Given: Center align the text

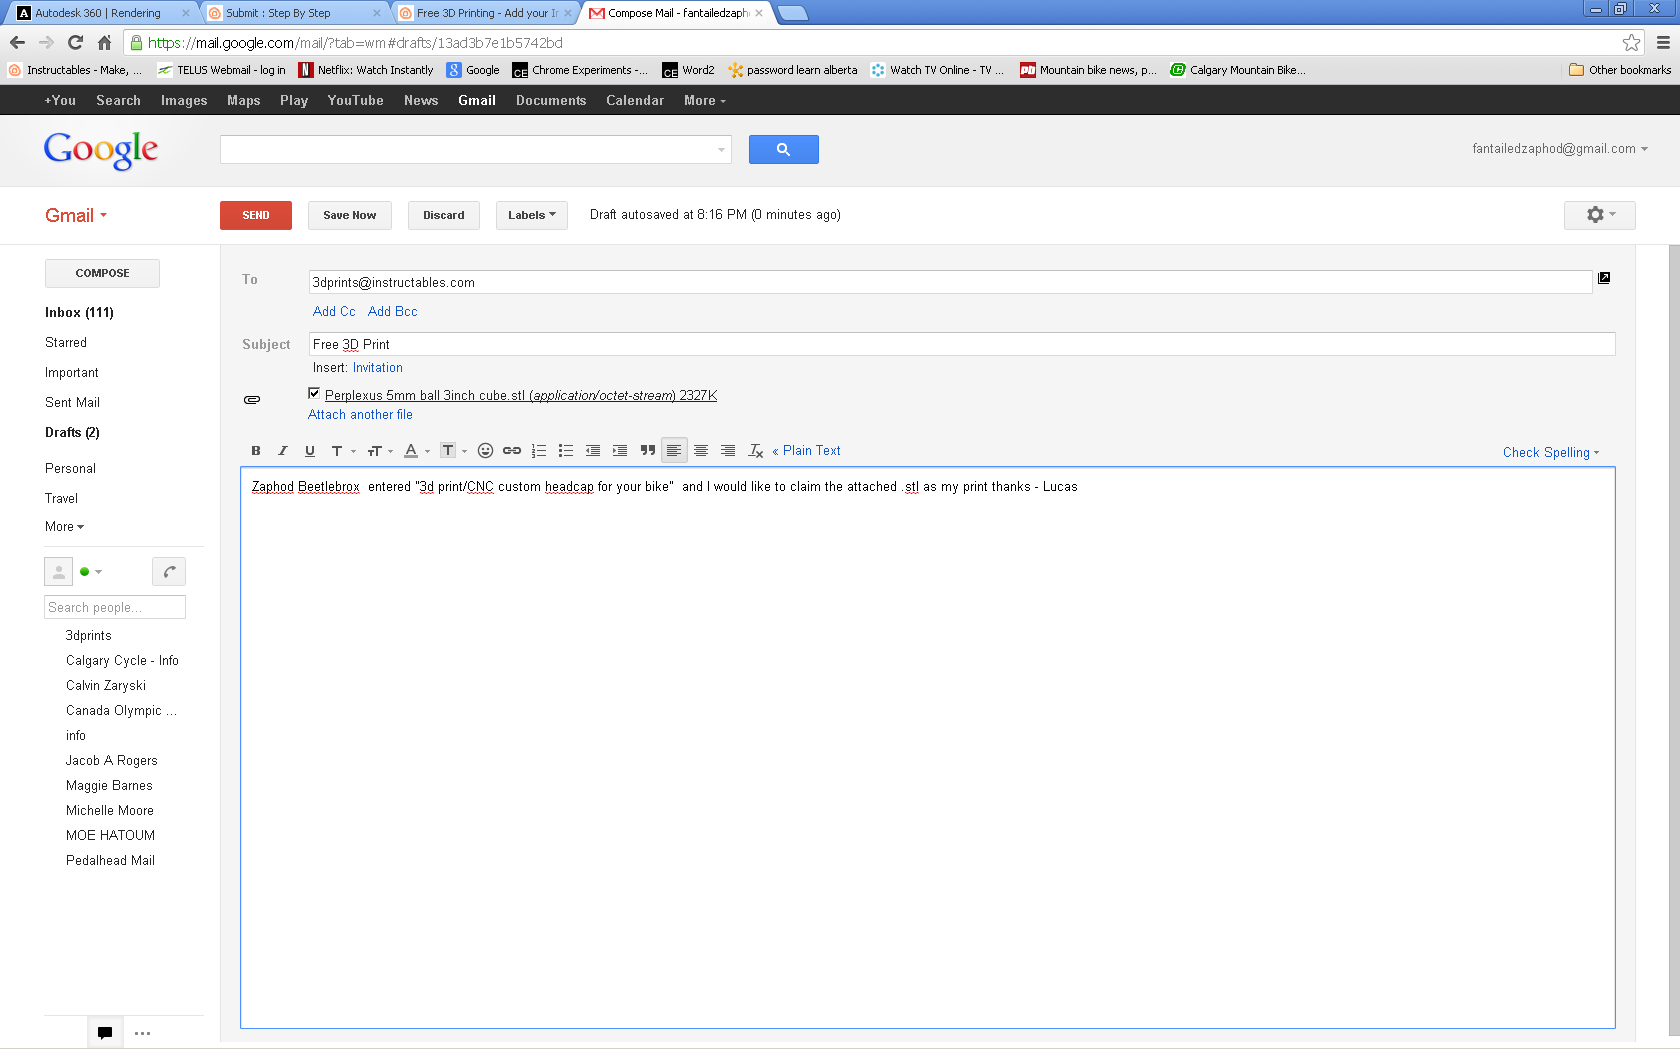Looking at the screenshot, I should (701, 451).
